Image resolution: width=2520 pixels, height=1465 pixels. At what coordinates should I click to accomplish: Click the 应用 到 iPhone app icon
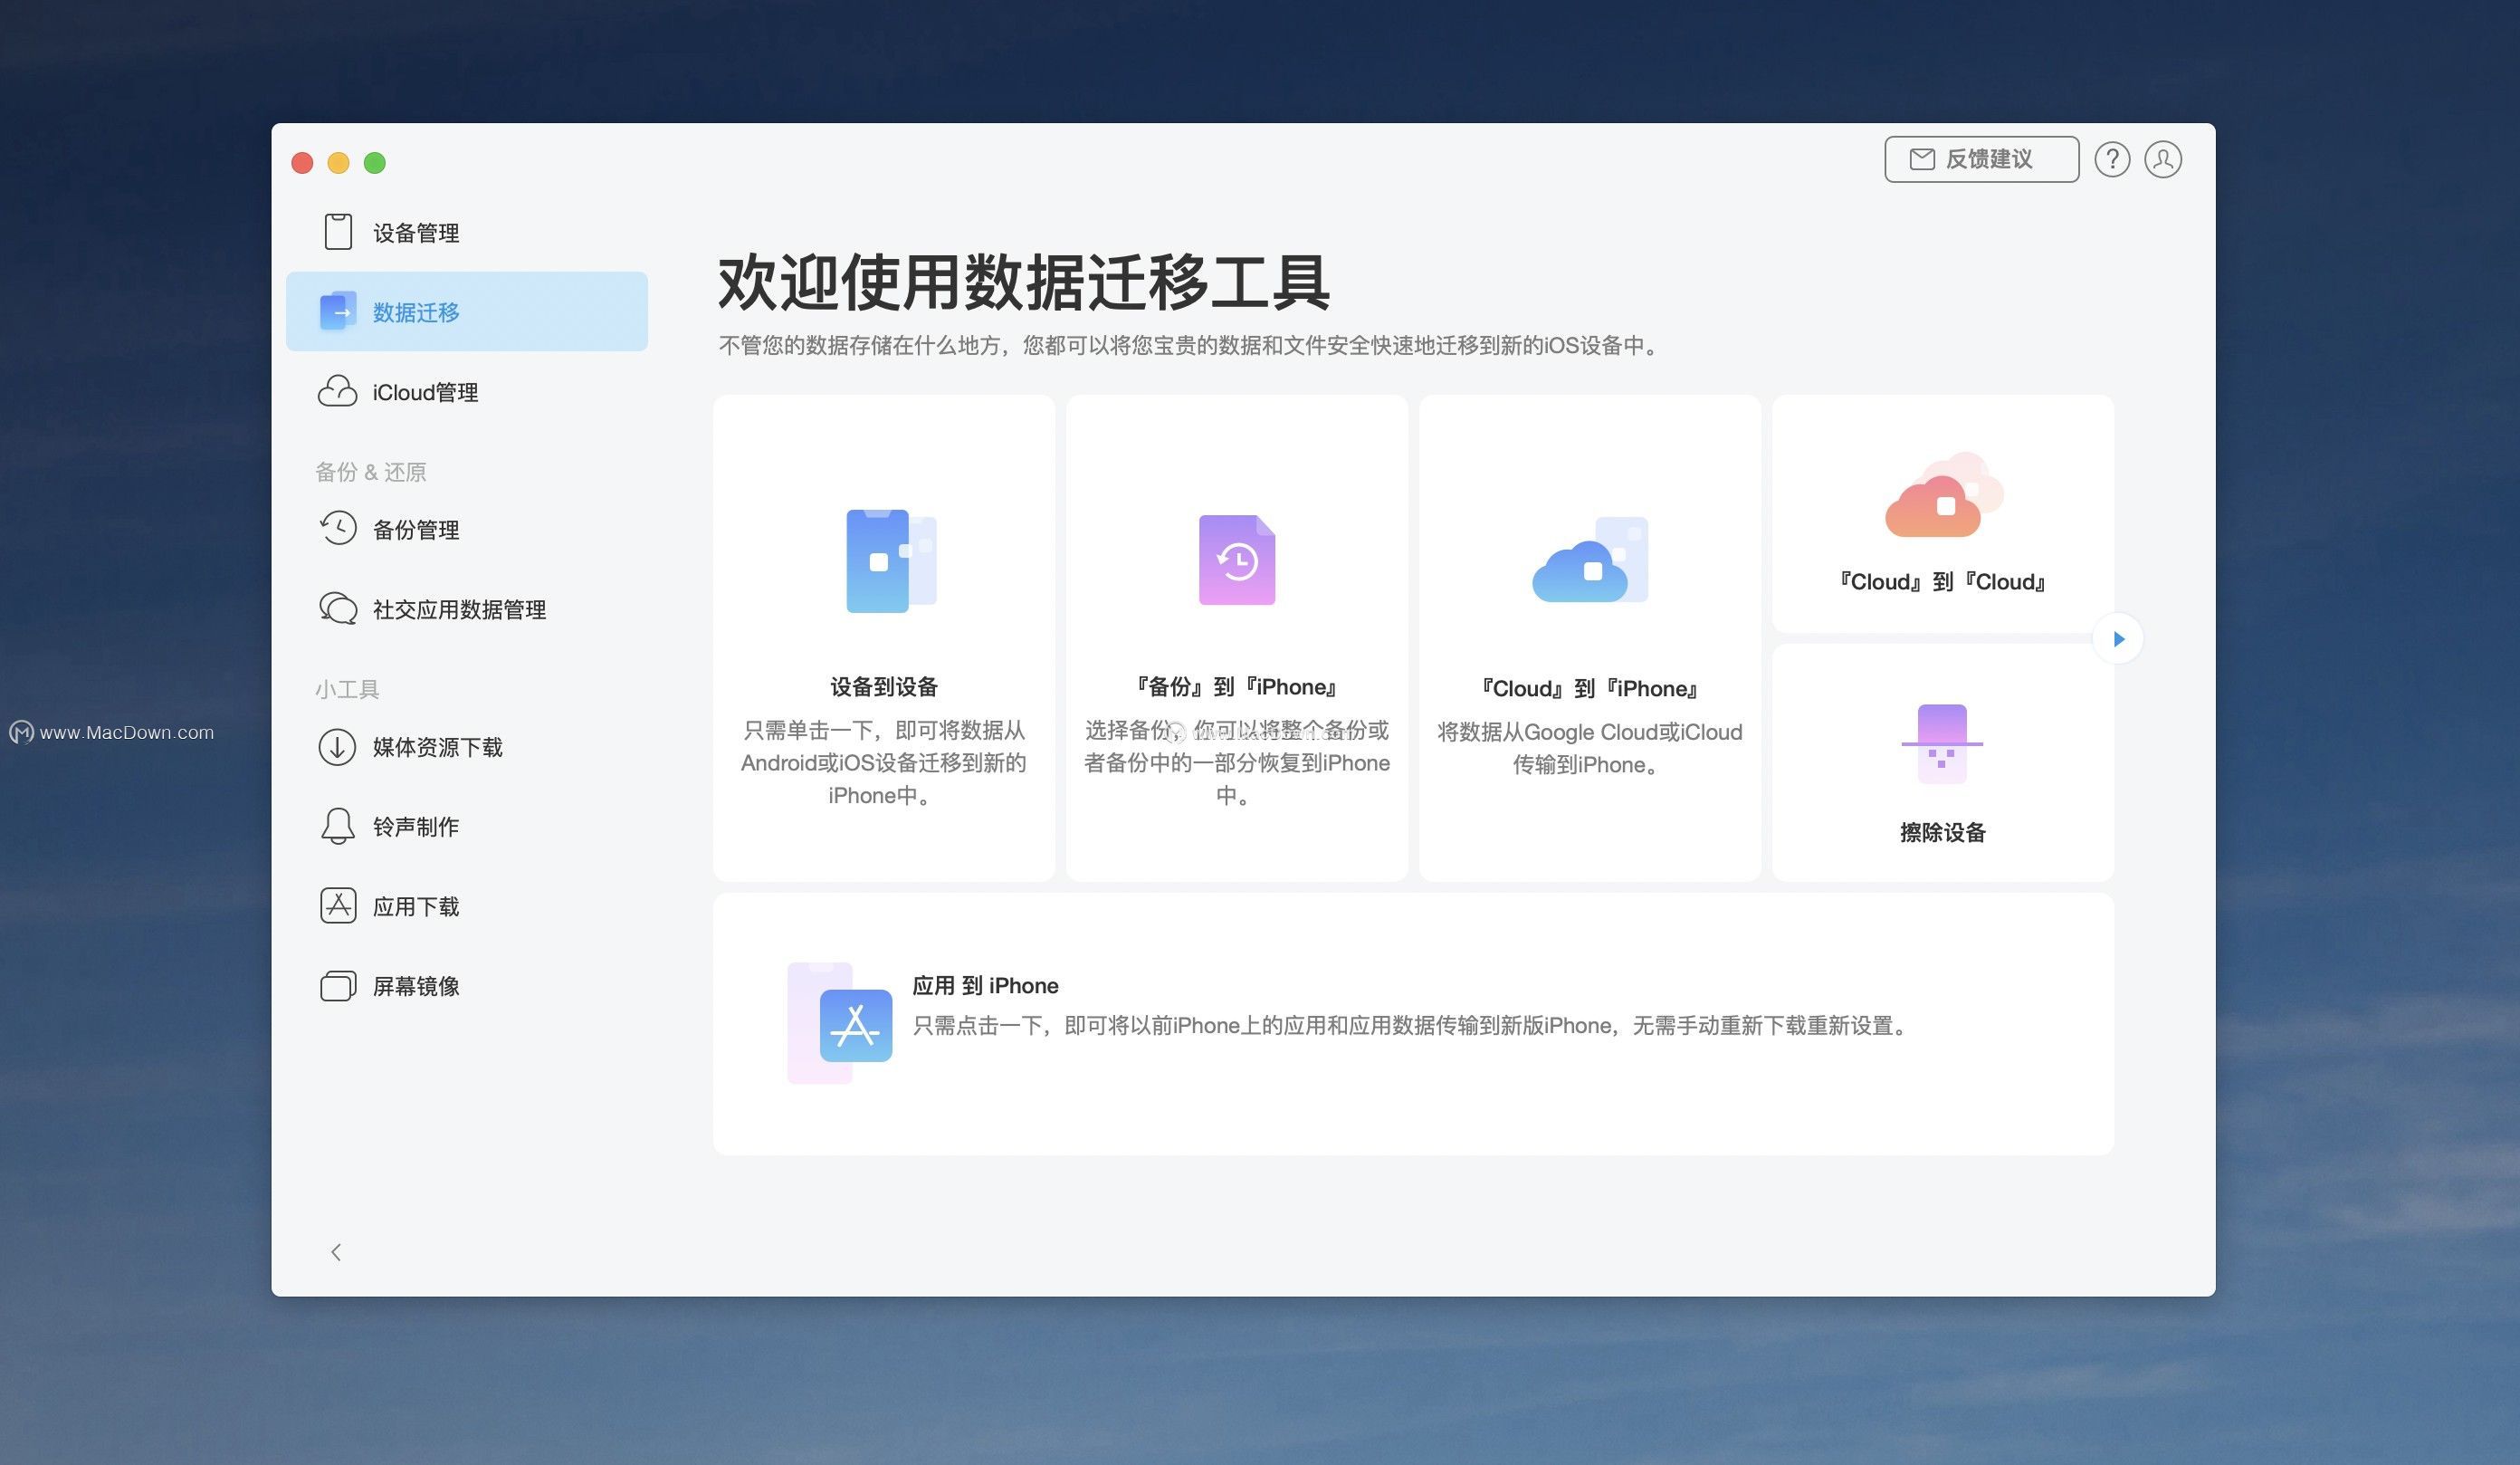tap(840, 1023)
